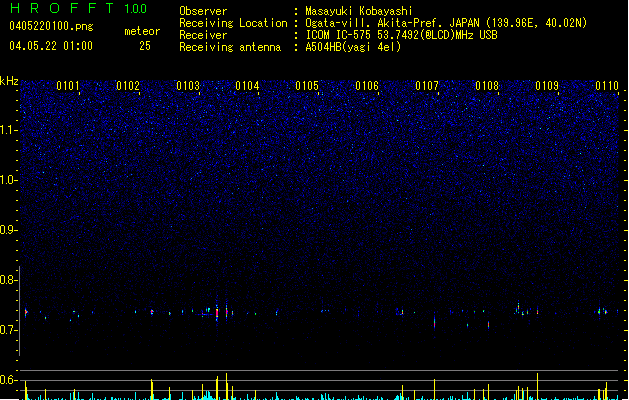The height and width of the screenshot is (400, 629).
Task: Click the Observer label
Action: 203,11
